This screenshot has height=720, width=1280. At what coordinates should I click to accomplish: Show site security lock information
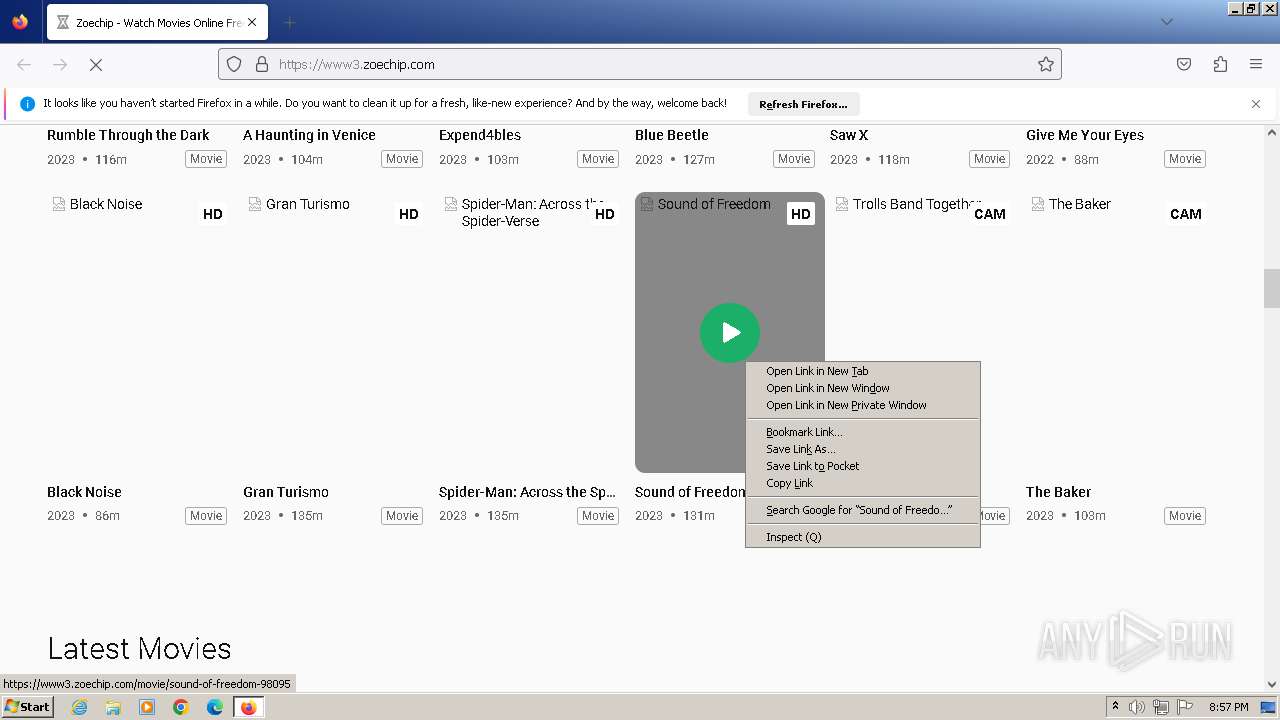click(262, 64)
